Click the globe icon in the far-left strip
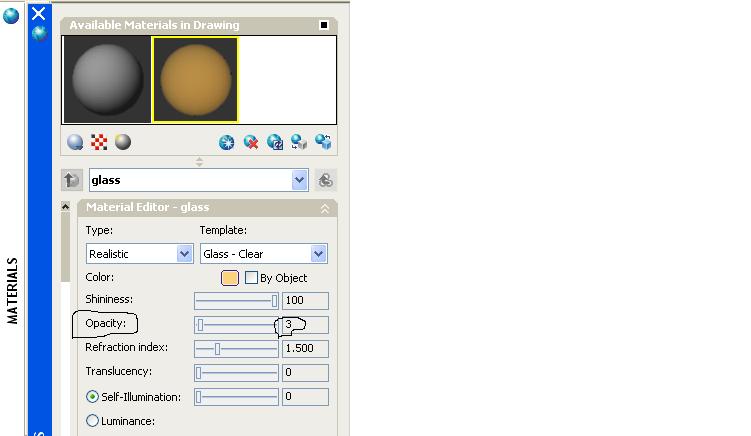Viewport: 751px width, 436px height. (11, 15)
